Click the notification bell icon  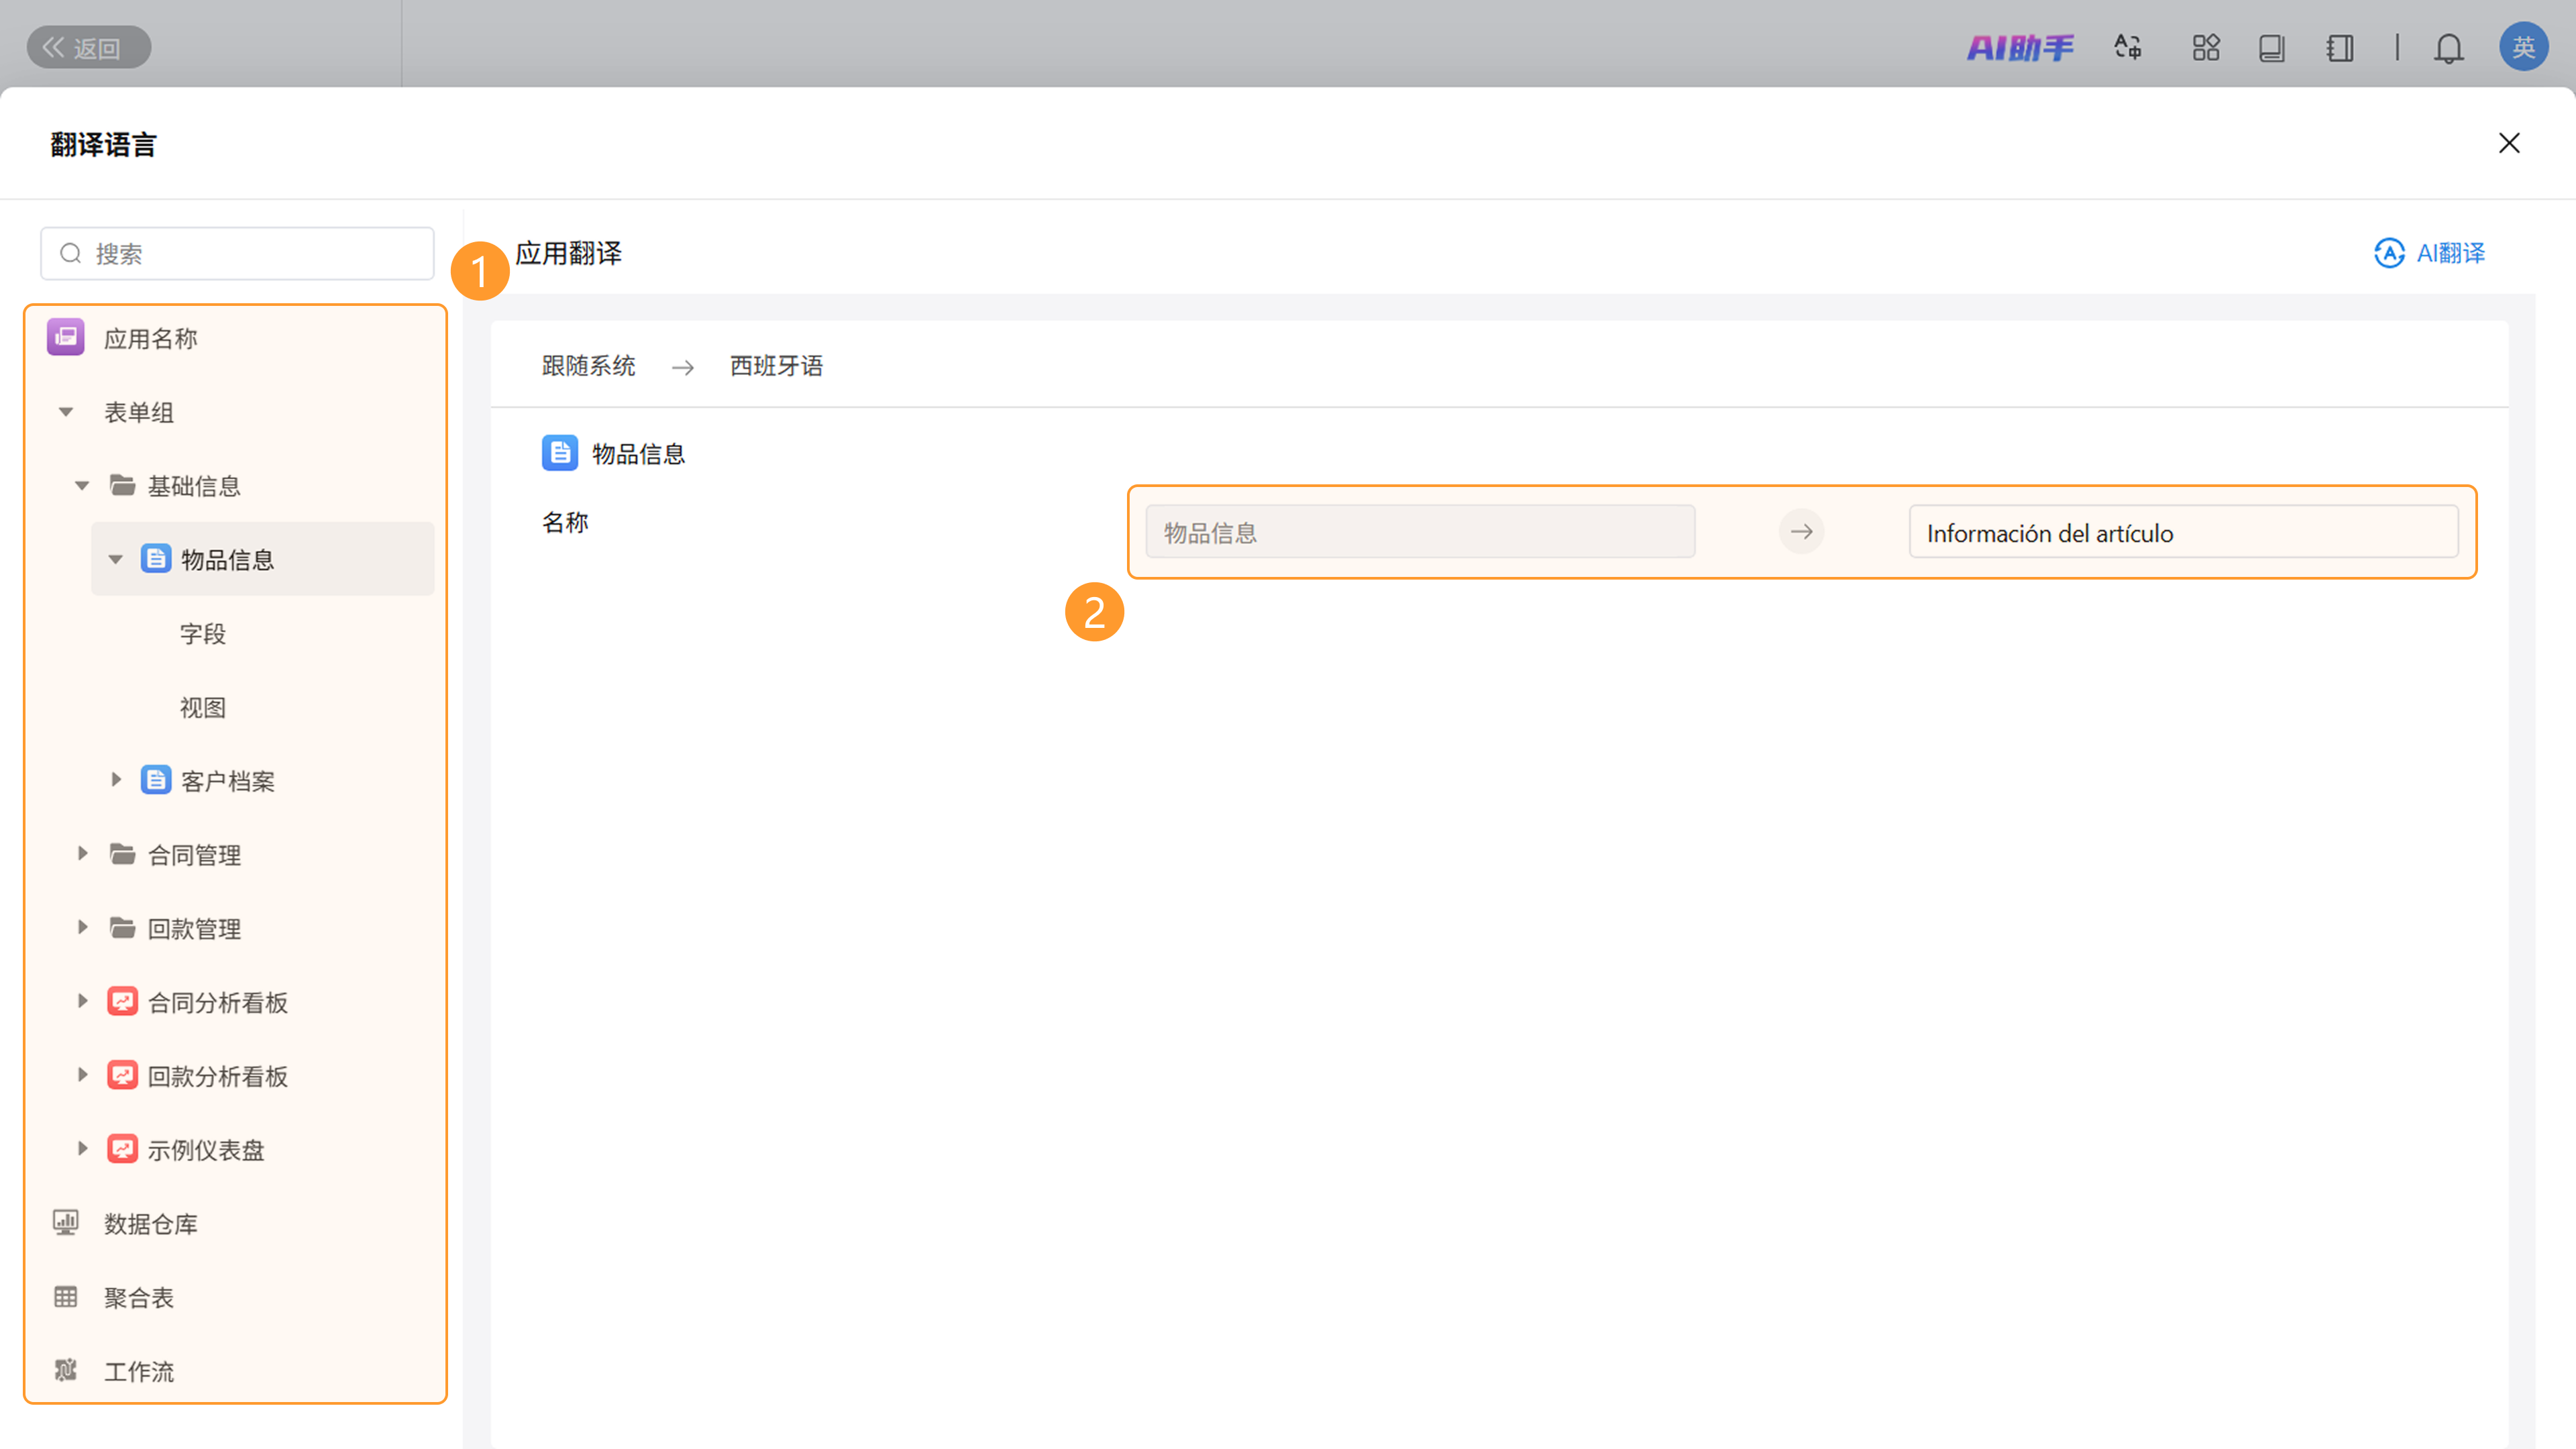click(x=2448, y=47)
